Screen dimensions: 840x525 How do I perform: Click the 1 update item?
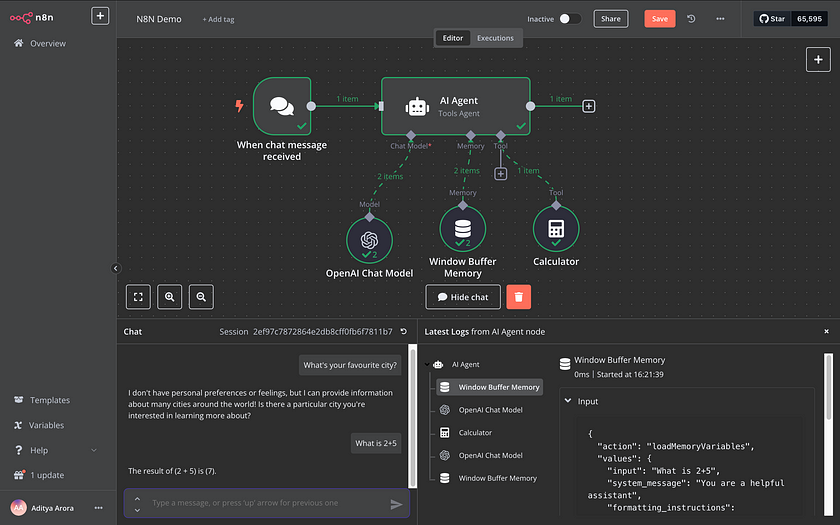click(47, 475)
